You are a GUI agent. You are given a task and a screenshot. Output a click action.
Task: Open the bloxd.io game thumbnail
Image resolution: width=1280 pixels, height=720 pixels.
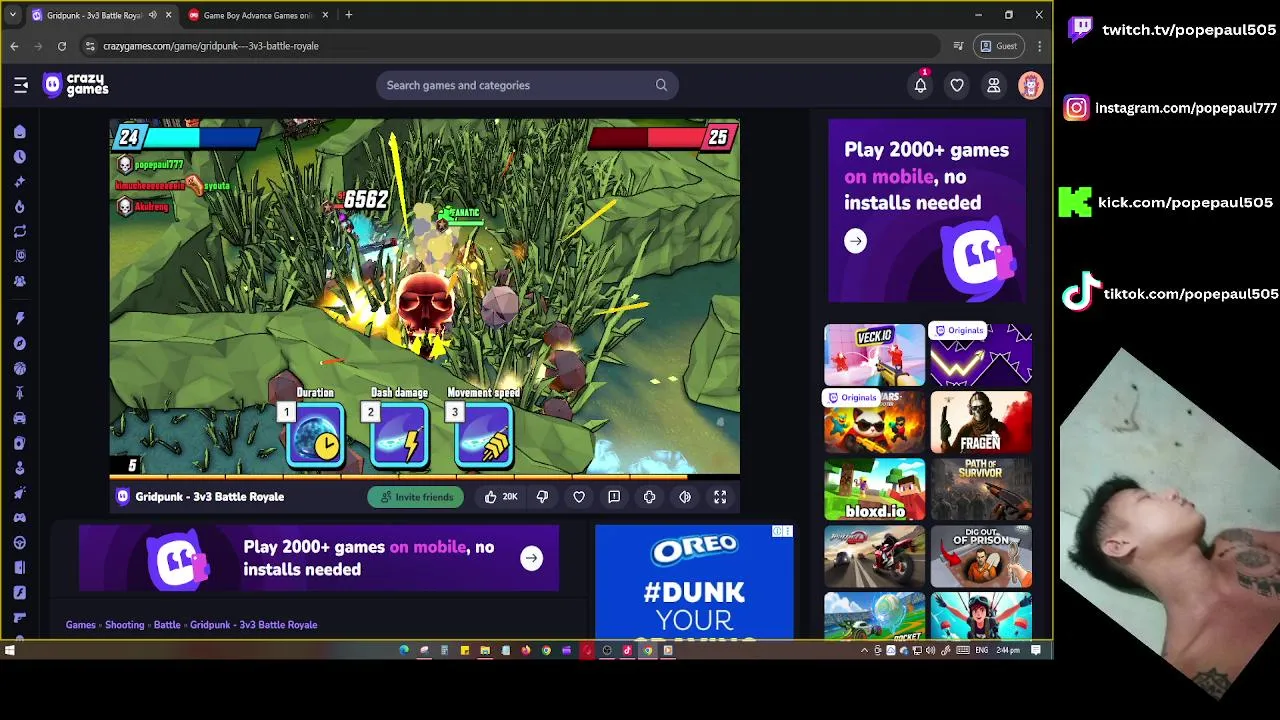tap(874, 490)
